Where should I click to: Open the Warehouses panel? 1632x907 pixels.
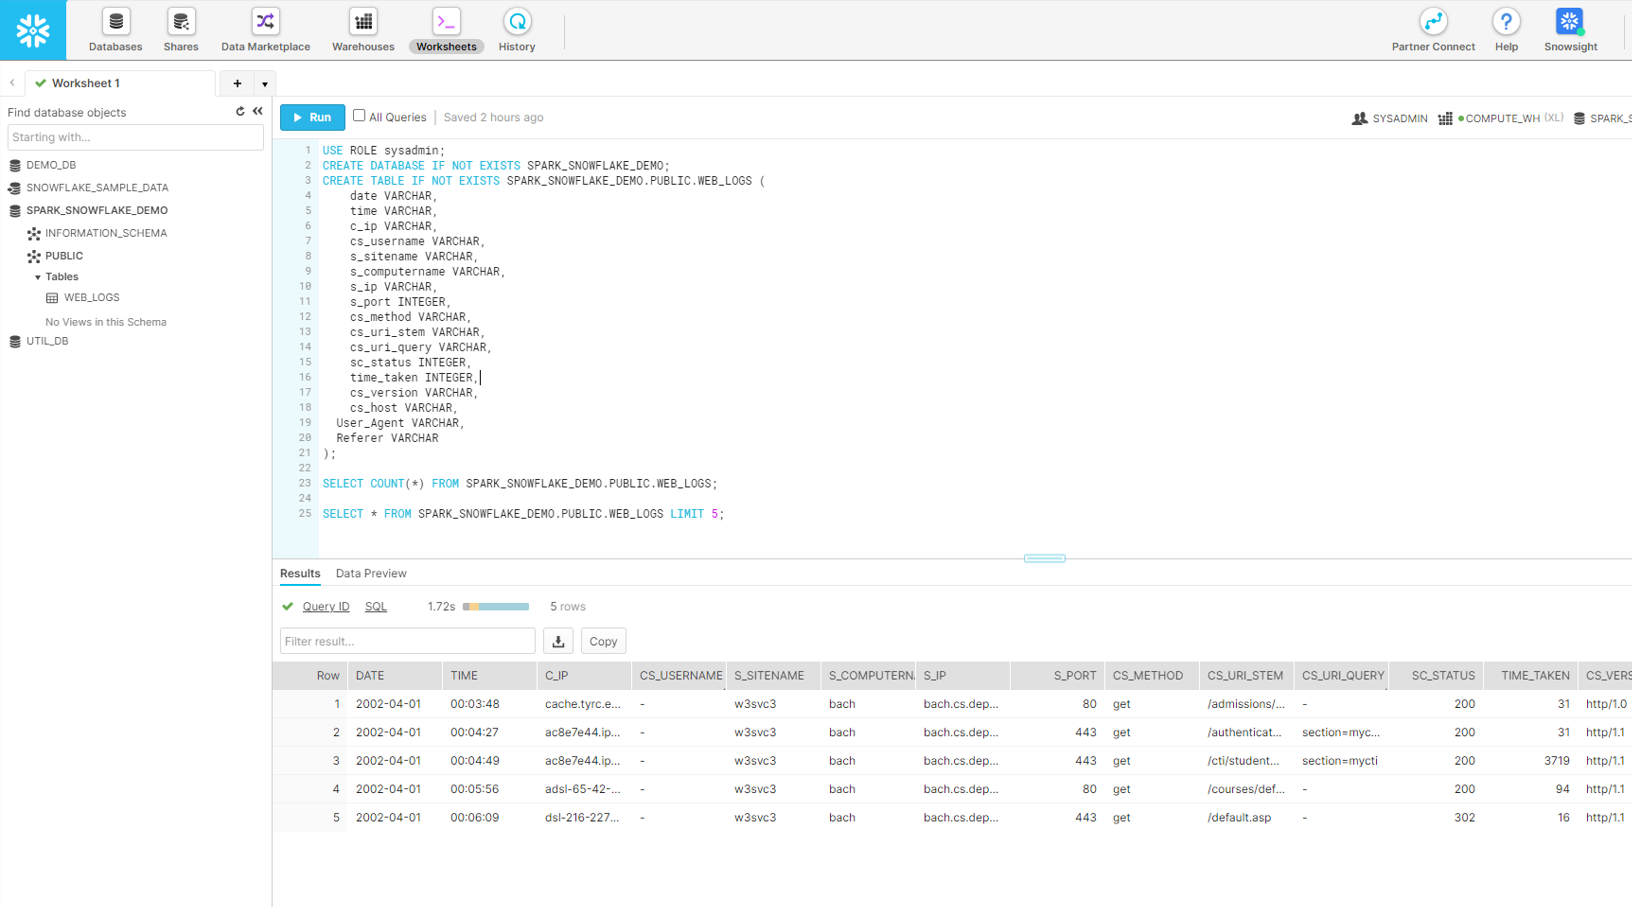(x=362, y=30)
